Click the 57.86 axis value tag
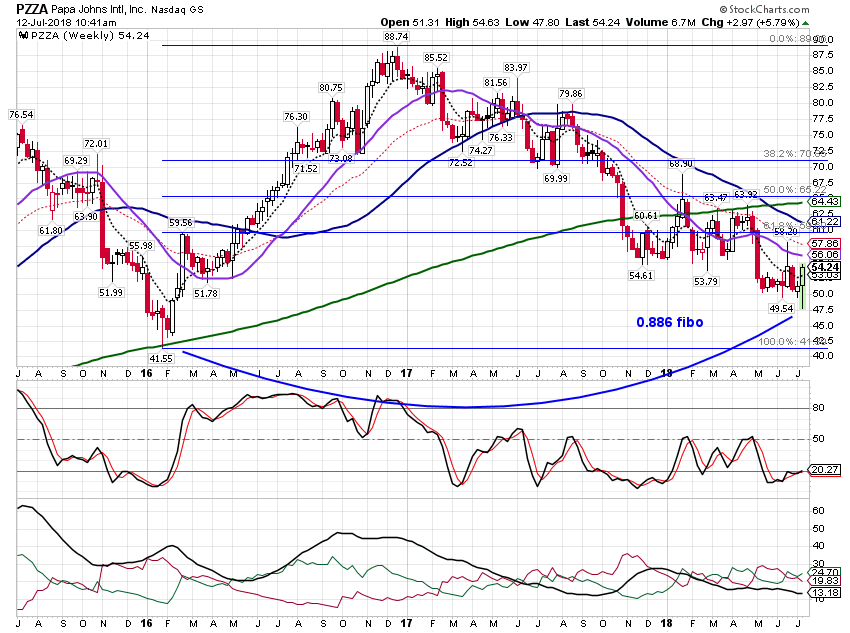Screen dimensions: 850x633 click(825, 244)
